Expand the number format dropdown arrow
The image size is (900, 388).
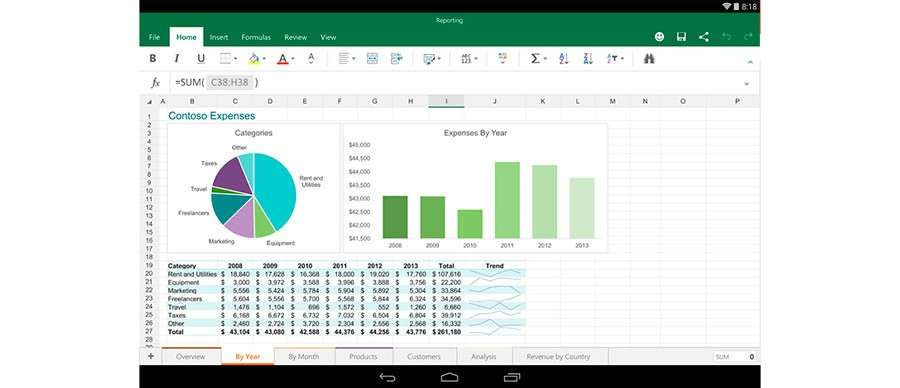(x=476, y=59)
